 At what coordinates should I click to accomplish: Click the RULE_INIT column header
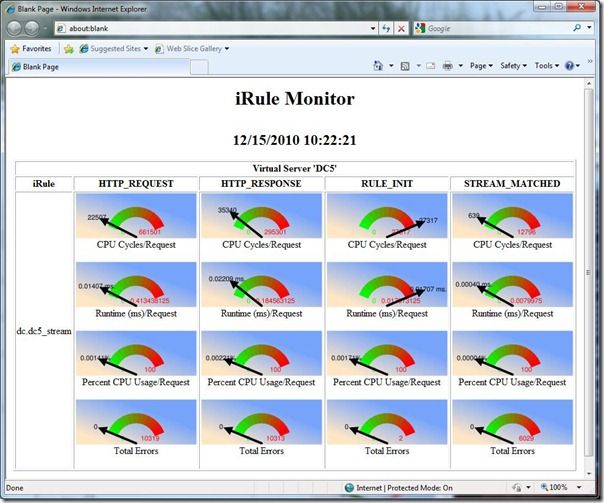pos(387,184)
